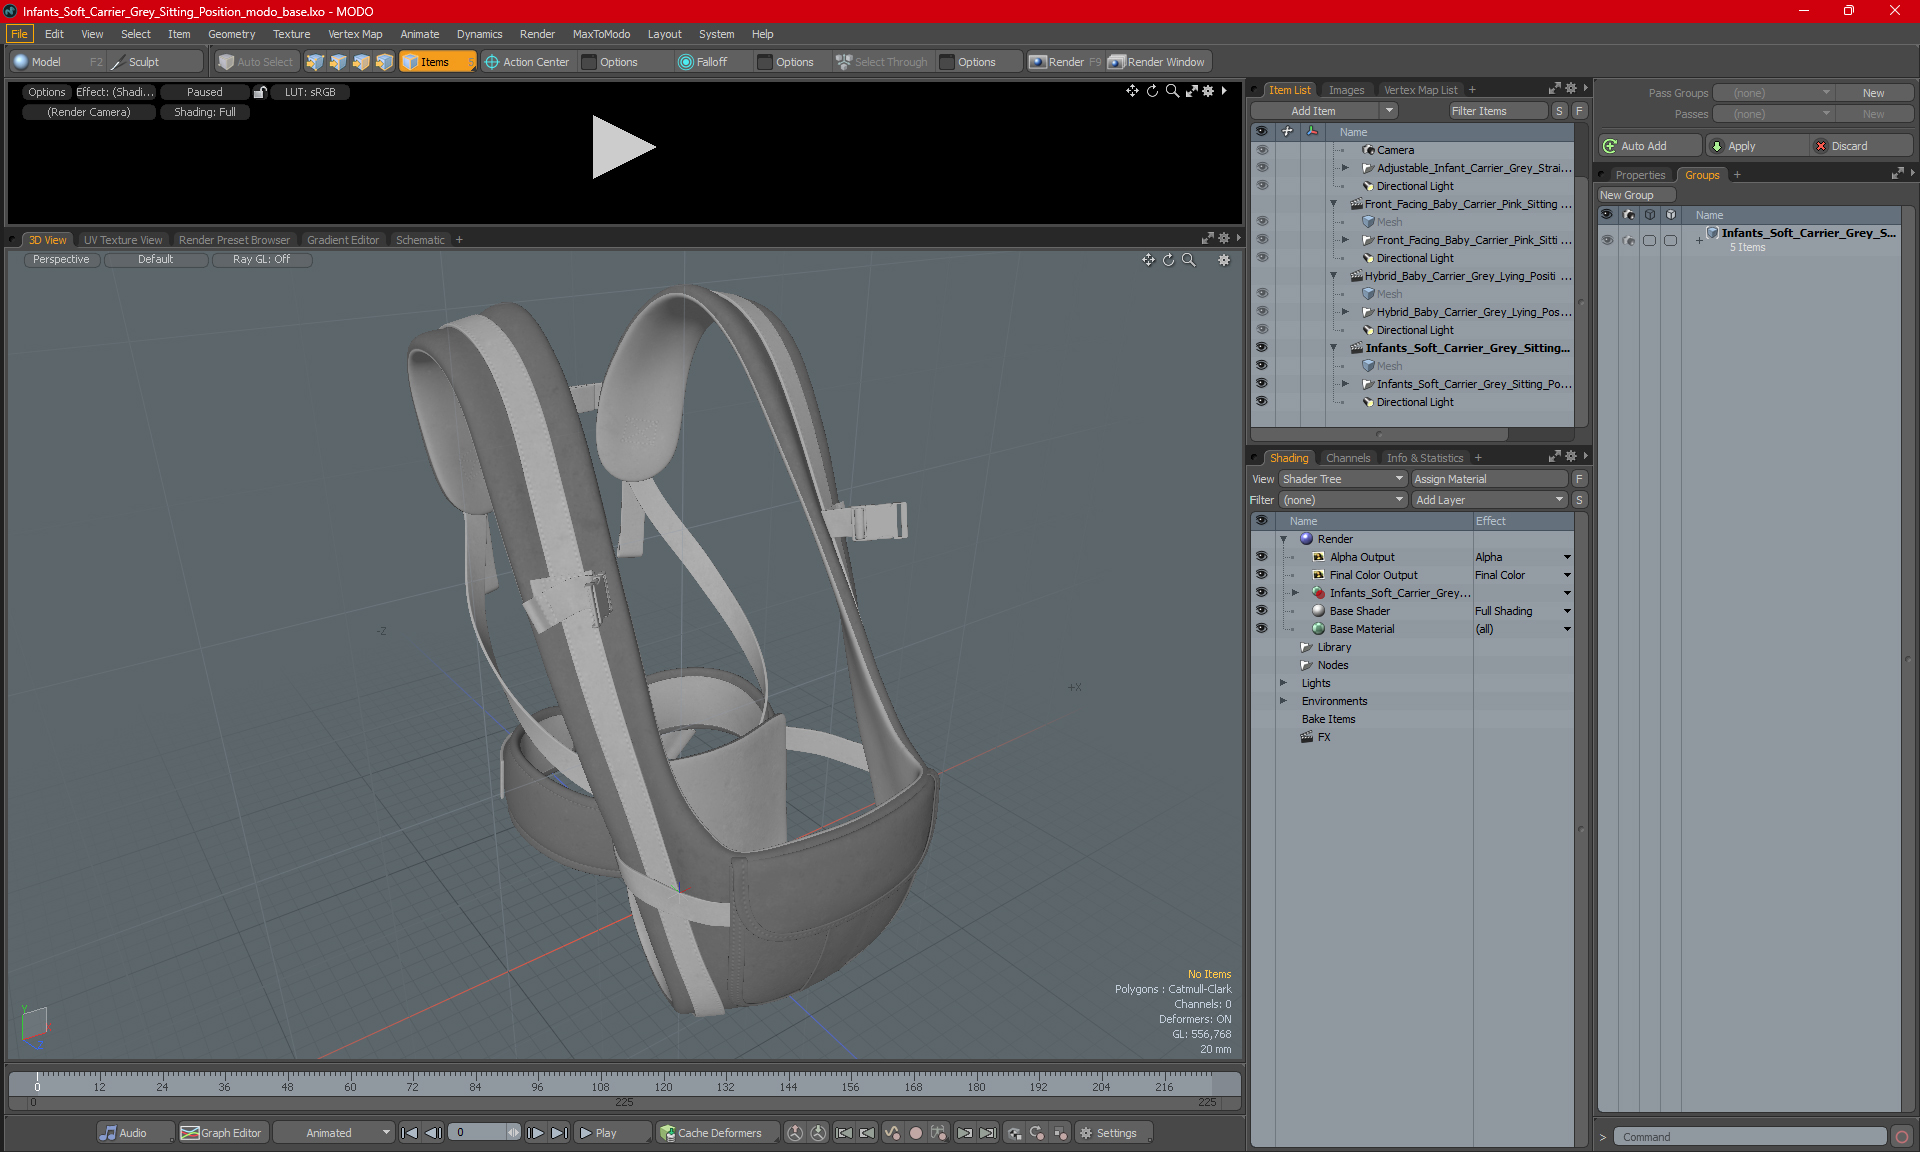Step to previous frame
The height and width of the screenshot is (1152, 1920).
tap(433, 1133)
